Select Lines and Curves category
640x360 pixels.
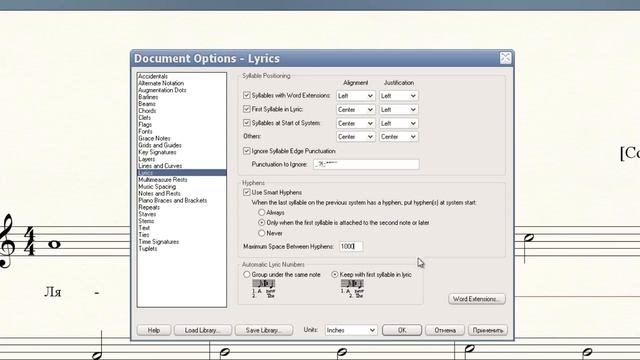[x=160, y=166]
